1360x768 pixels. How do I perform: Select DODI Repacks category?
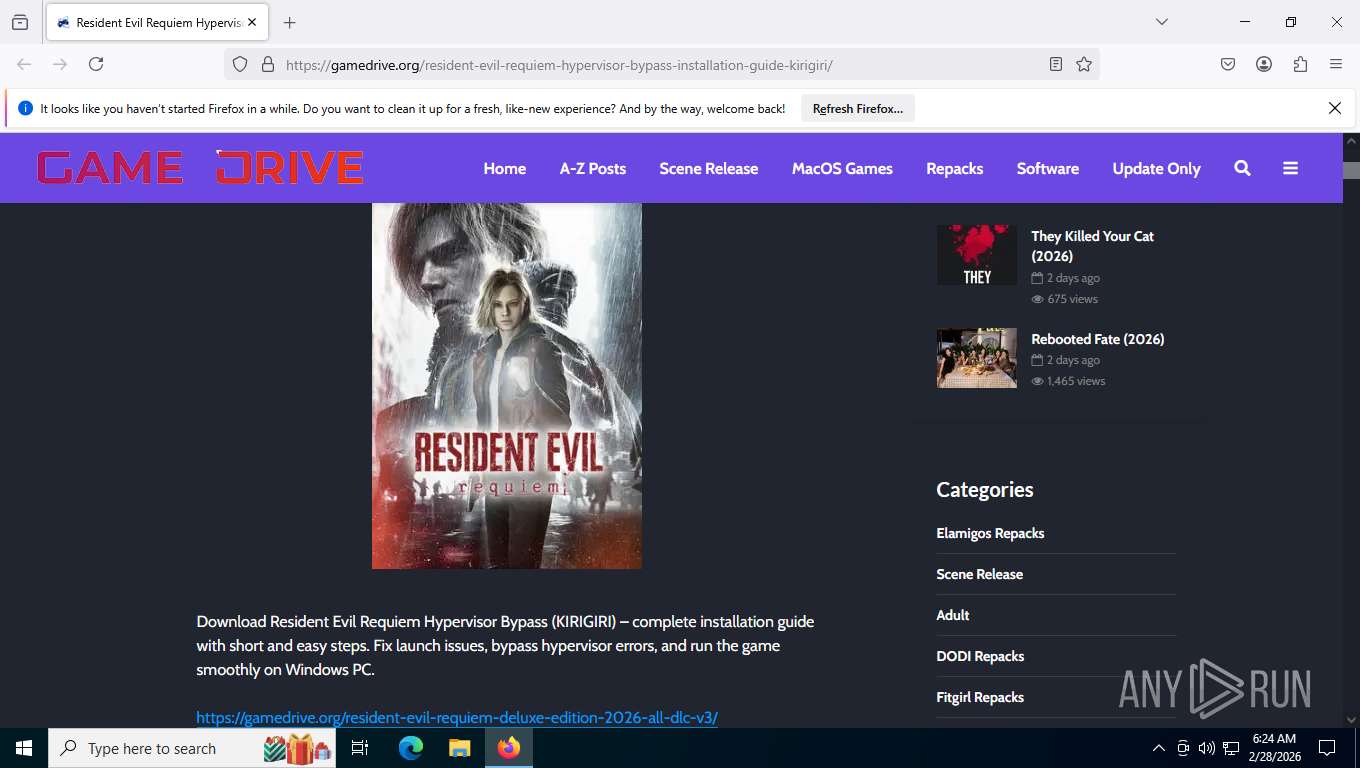coord(980,656)
